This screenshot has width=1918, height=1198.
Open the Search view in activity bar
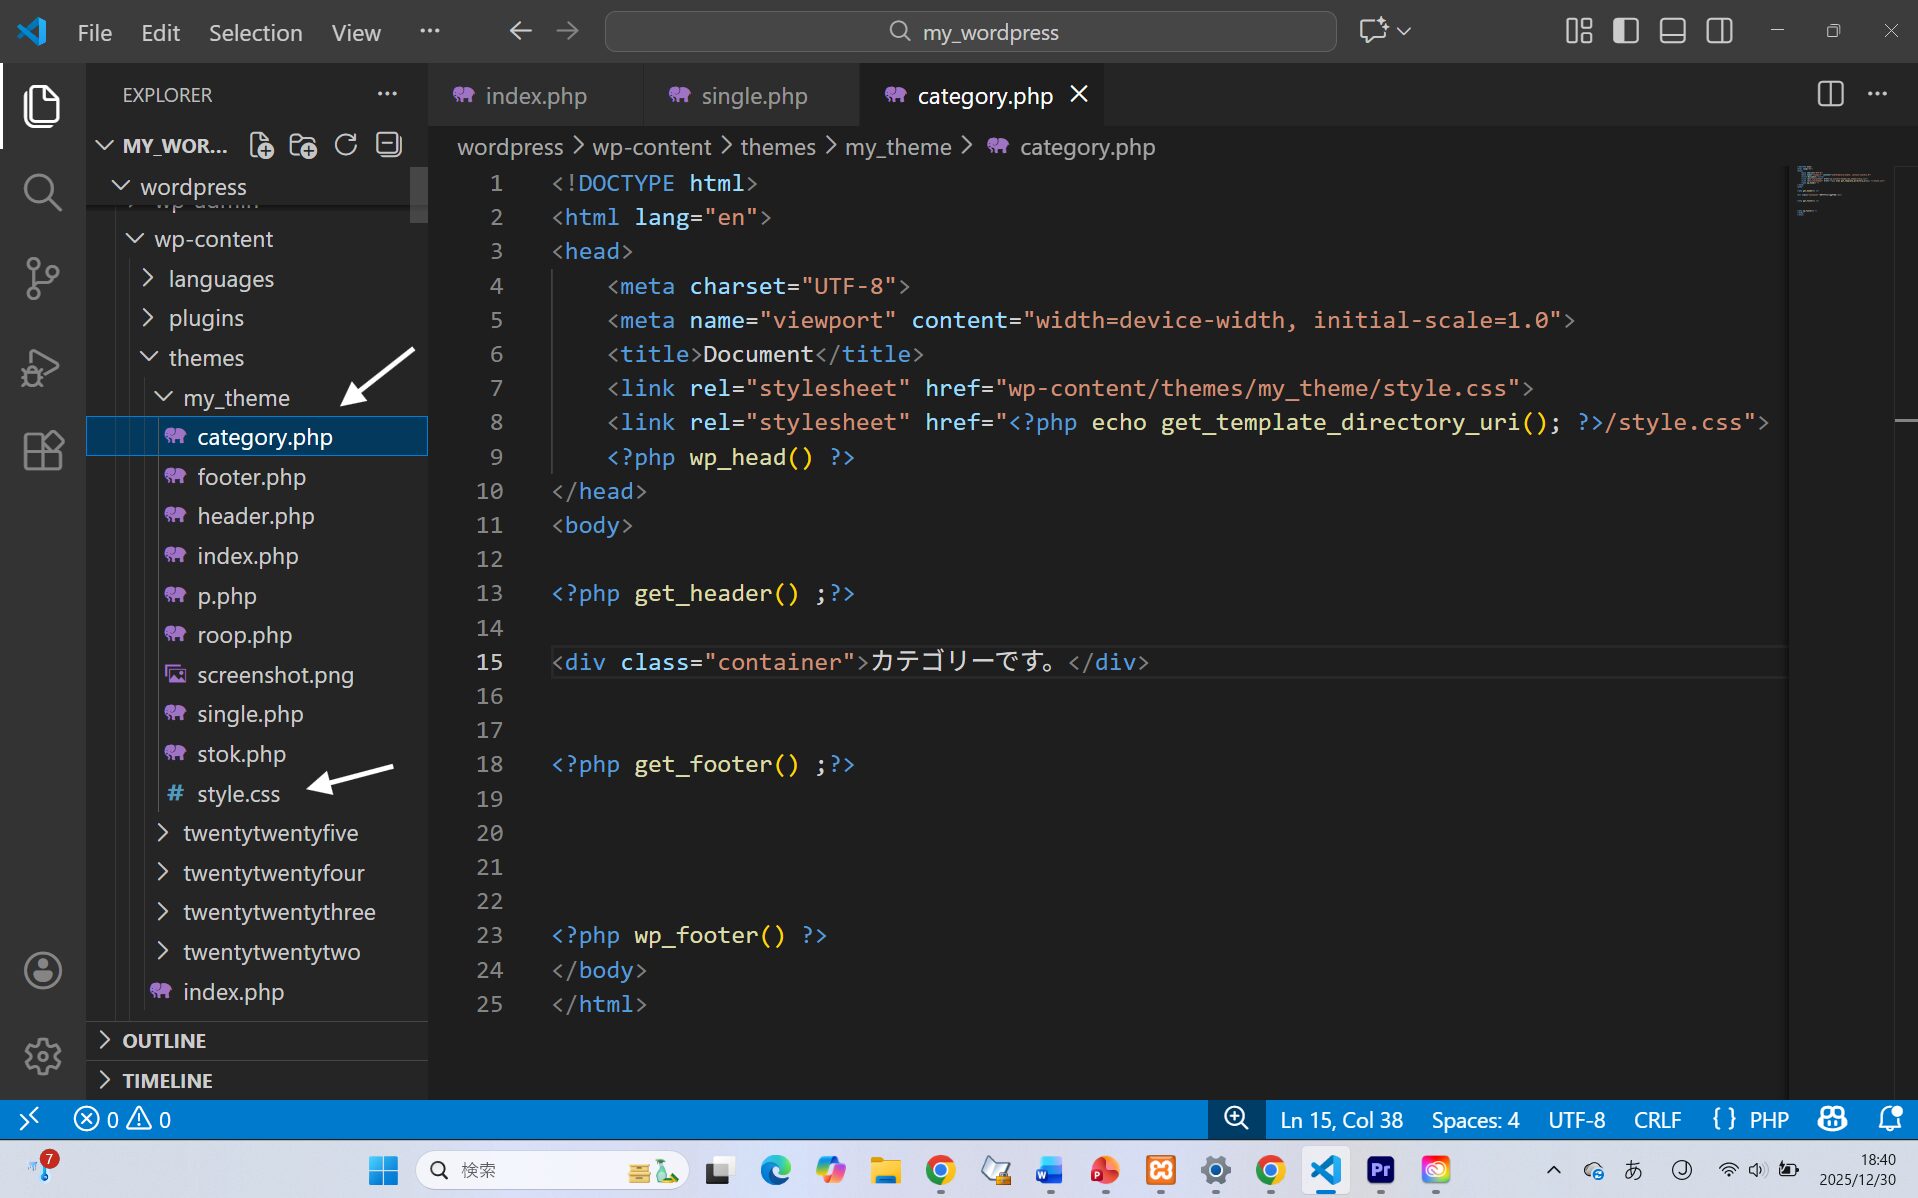[x=42, y=192]
